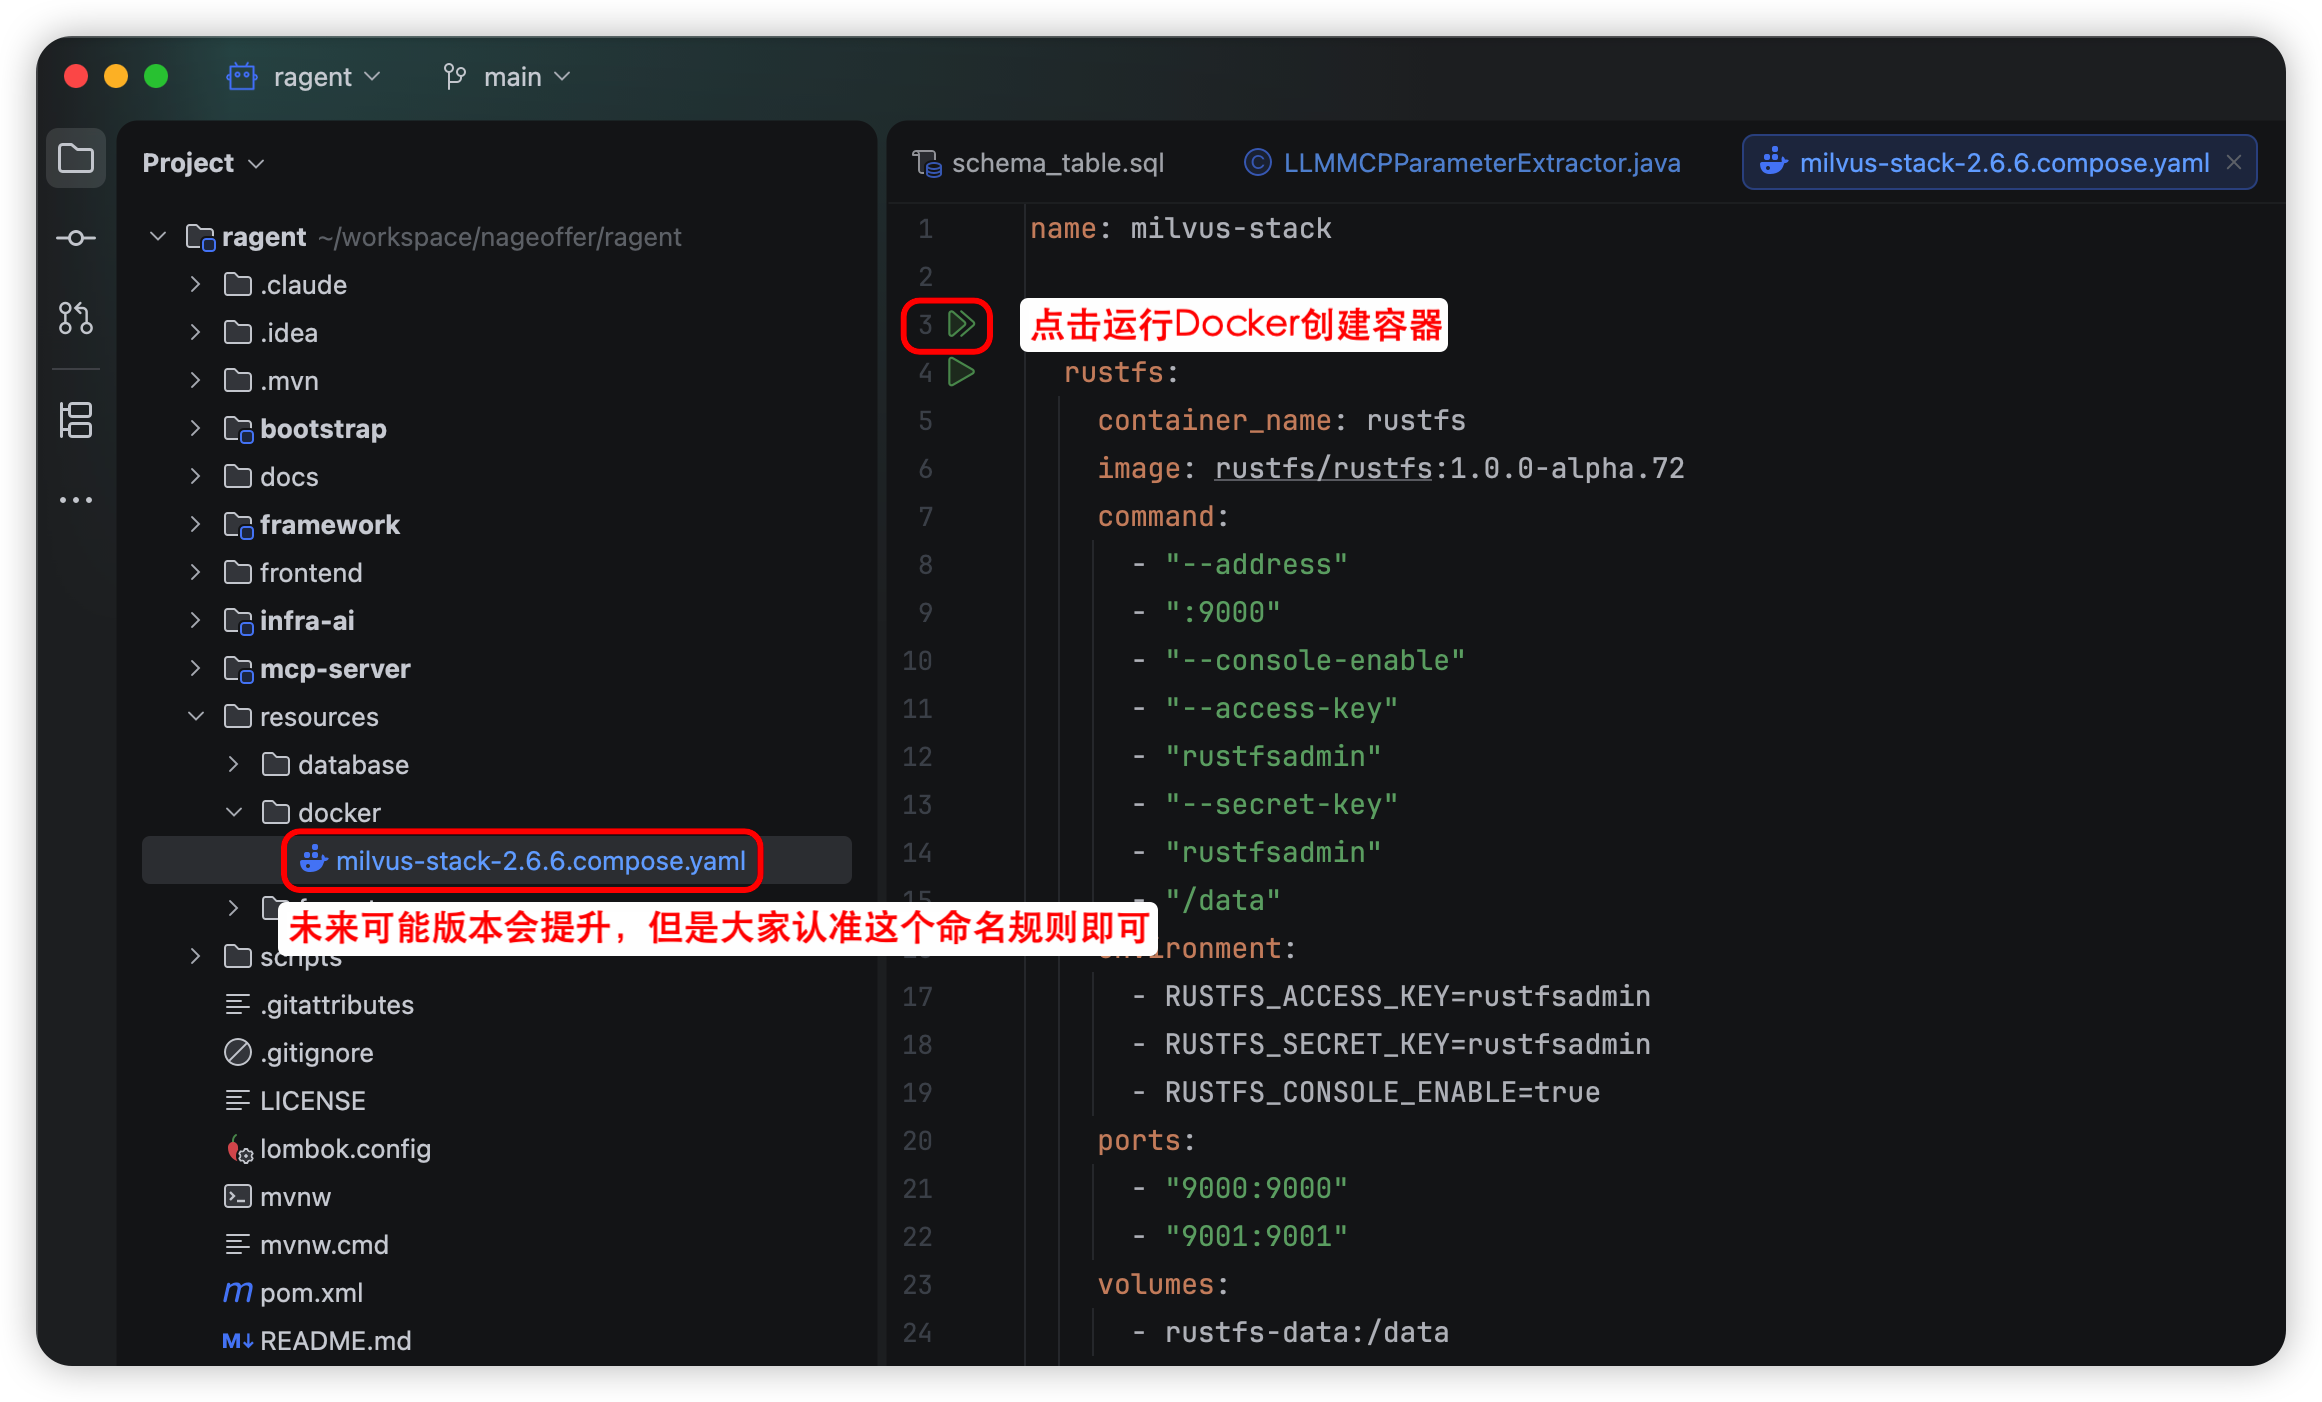Collapse the docker folder
The height and width of the screenshot is (1402, 2322).
click(234, 813)
